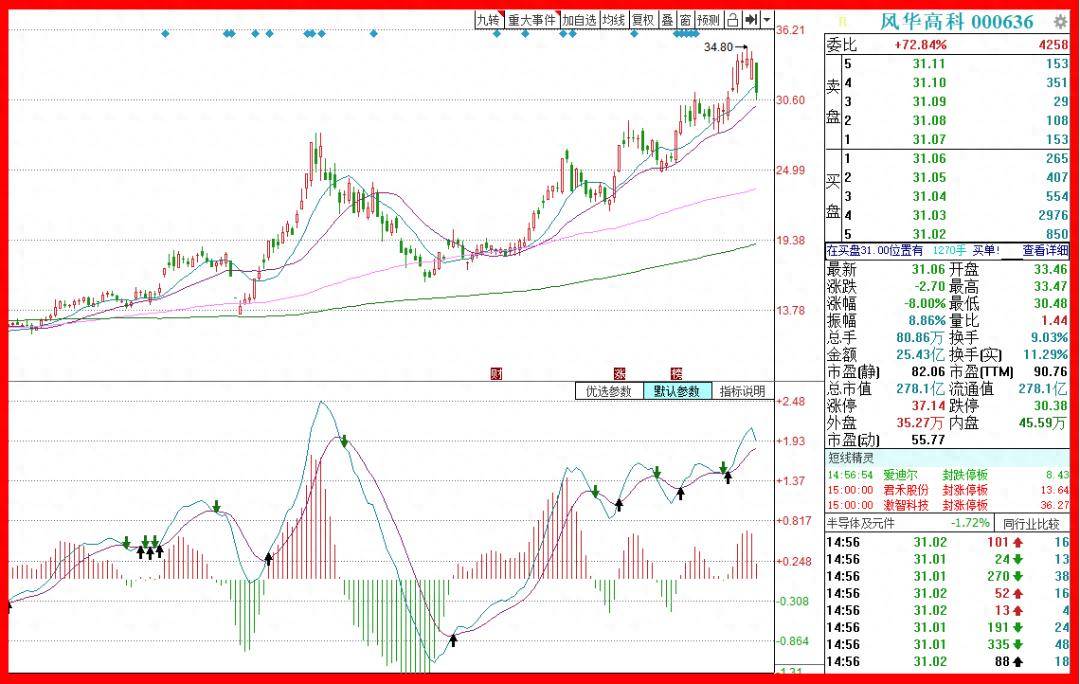Image resolution: width=1080 pixels, height=684 pixels.
Task: Click the 34.80 high price label
Action: pos(718,47)
